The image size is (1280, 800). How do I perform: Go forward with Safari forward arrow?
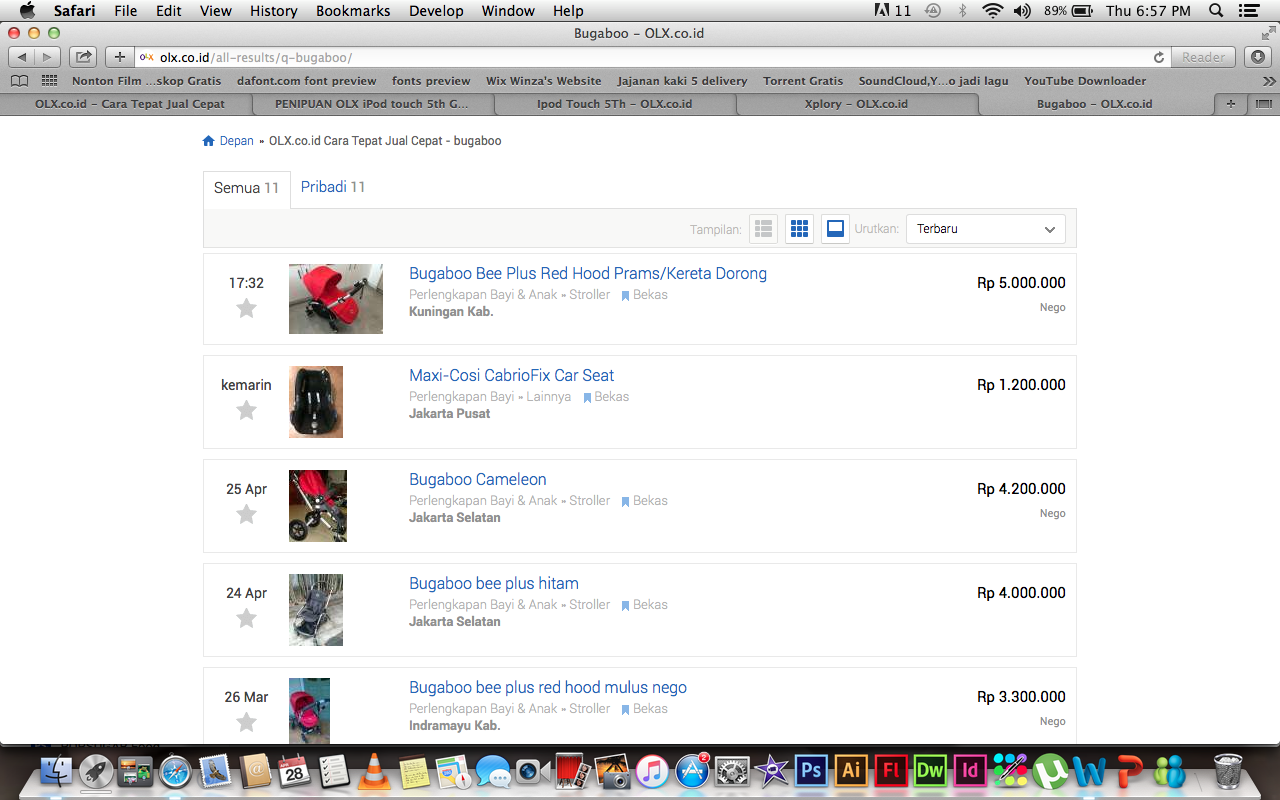point(47,58)
